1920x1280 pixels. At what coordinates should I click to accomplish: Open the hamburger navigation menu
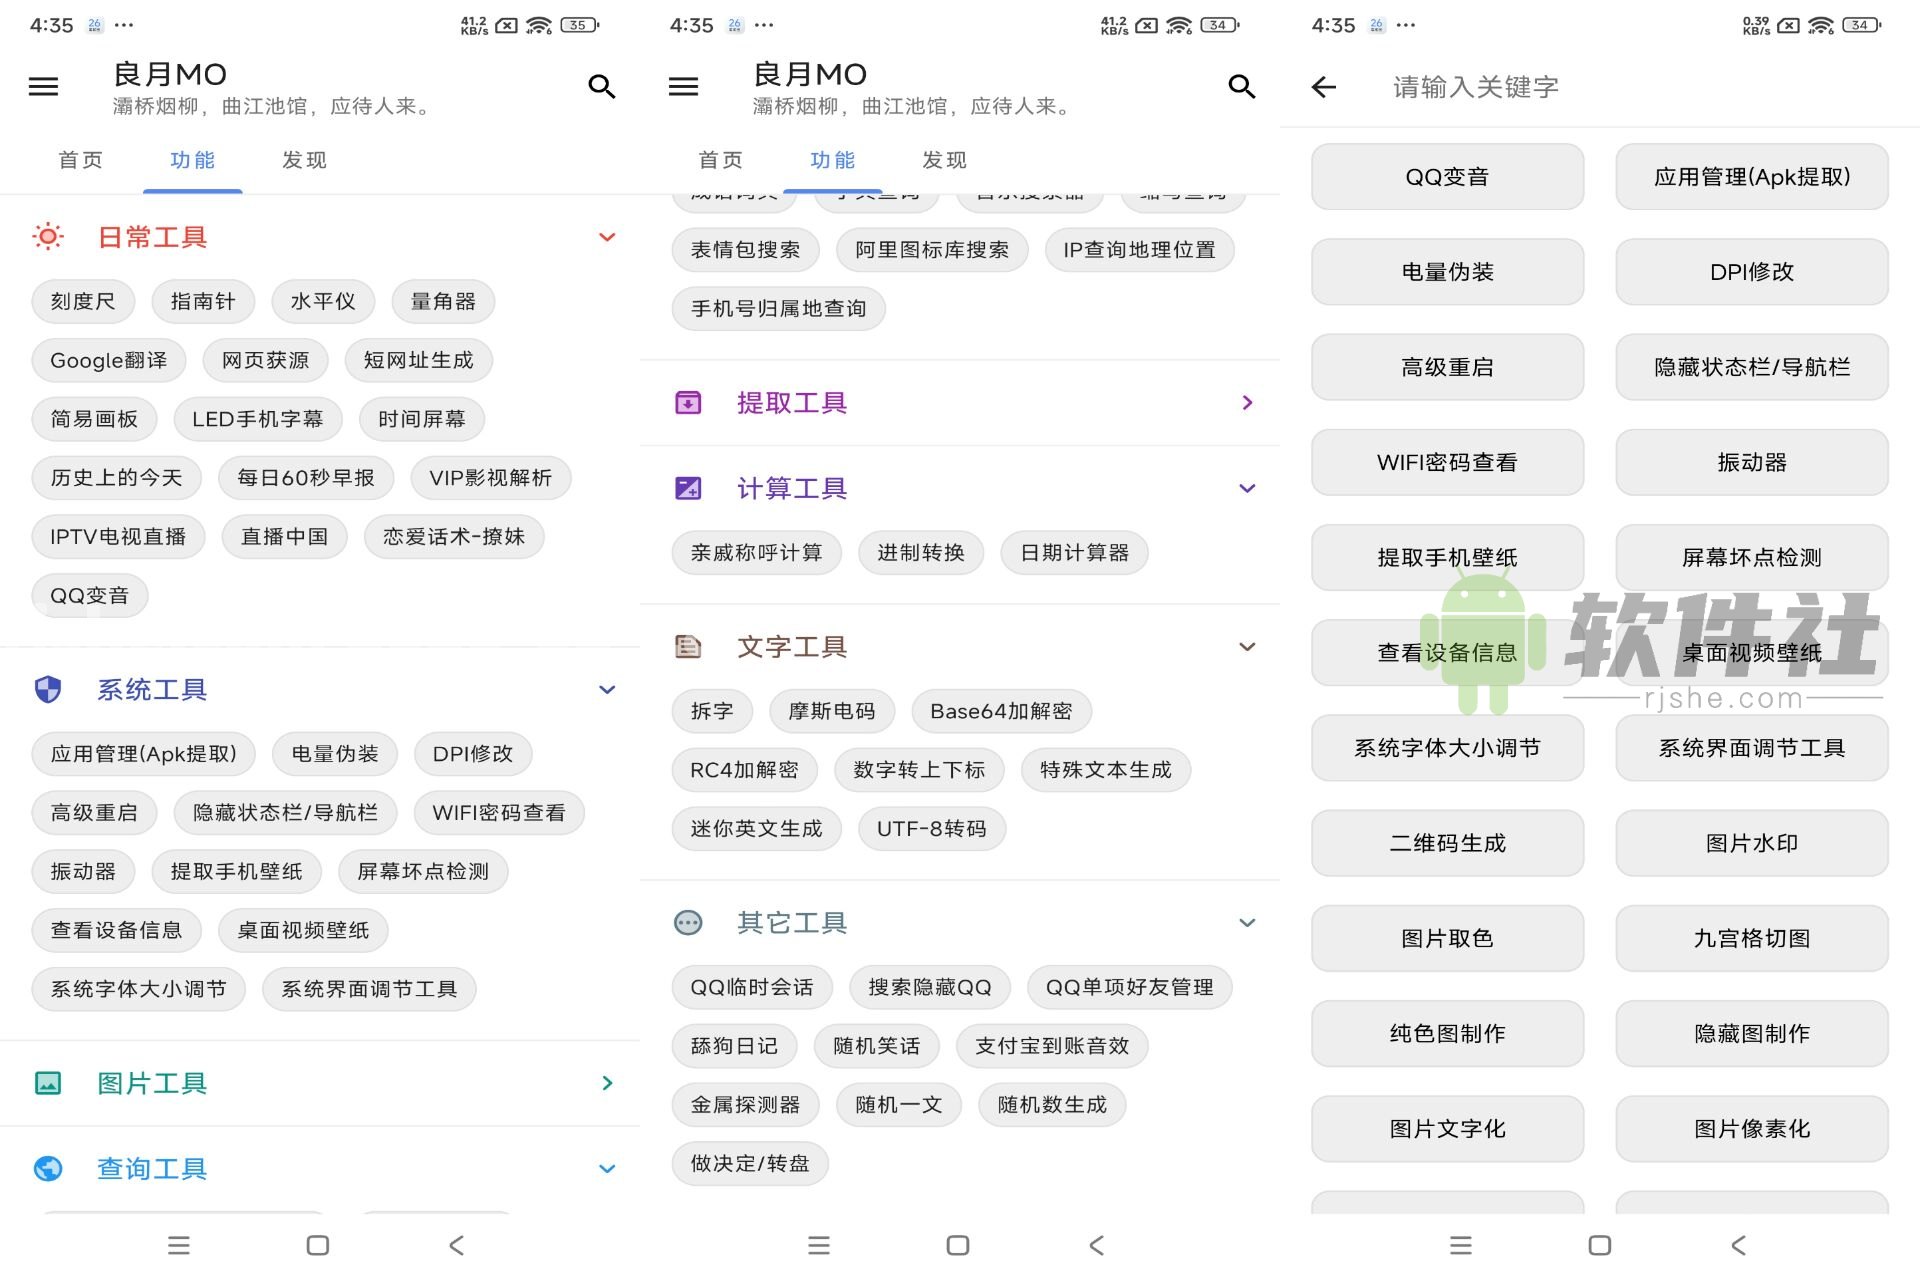coord(43,86)
